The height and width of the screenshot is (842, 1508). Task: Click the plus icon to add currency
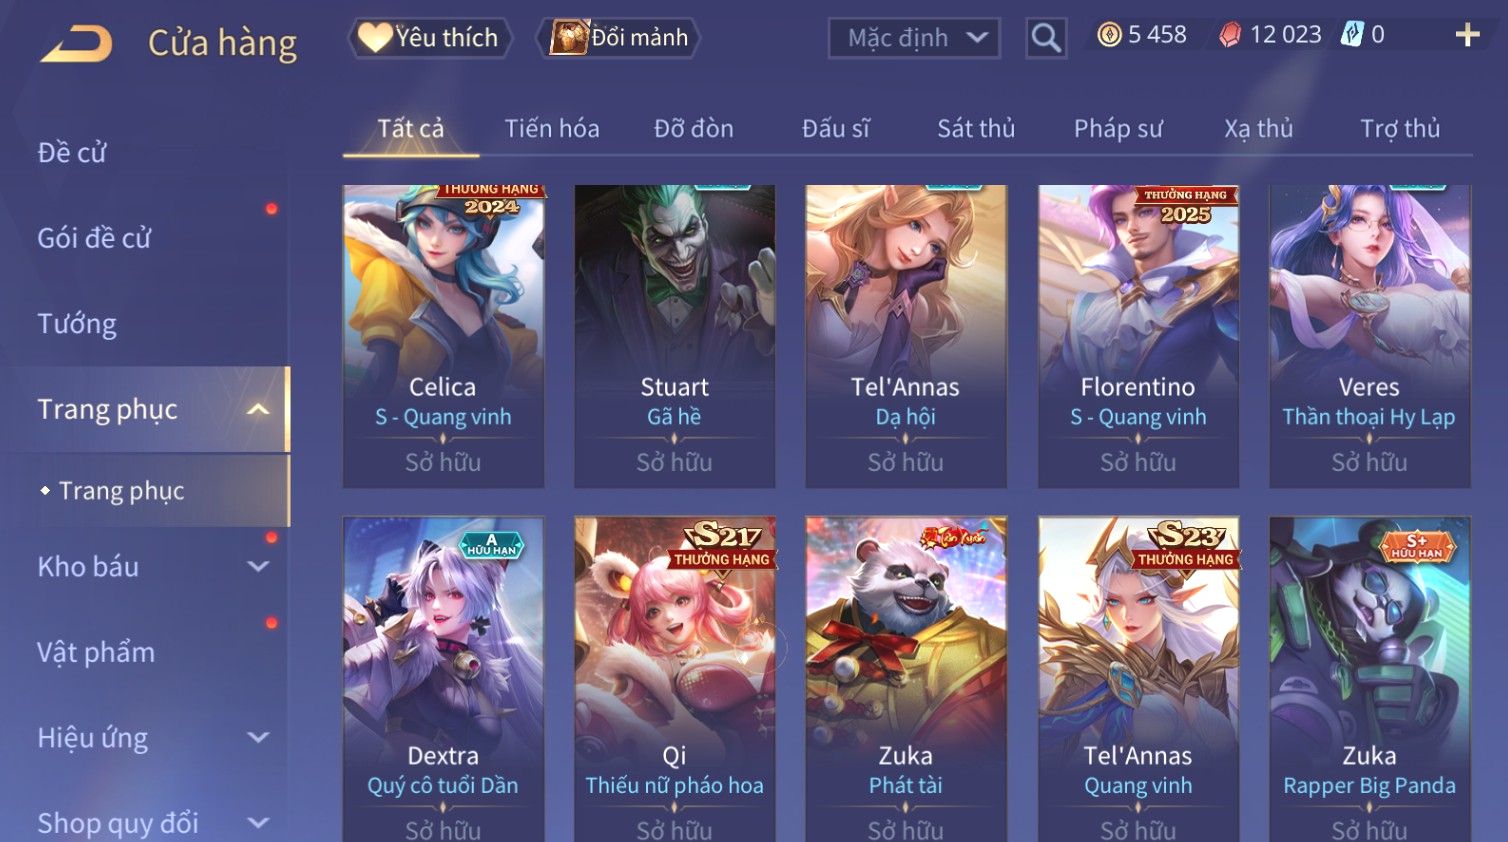point(1467,35)
